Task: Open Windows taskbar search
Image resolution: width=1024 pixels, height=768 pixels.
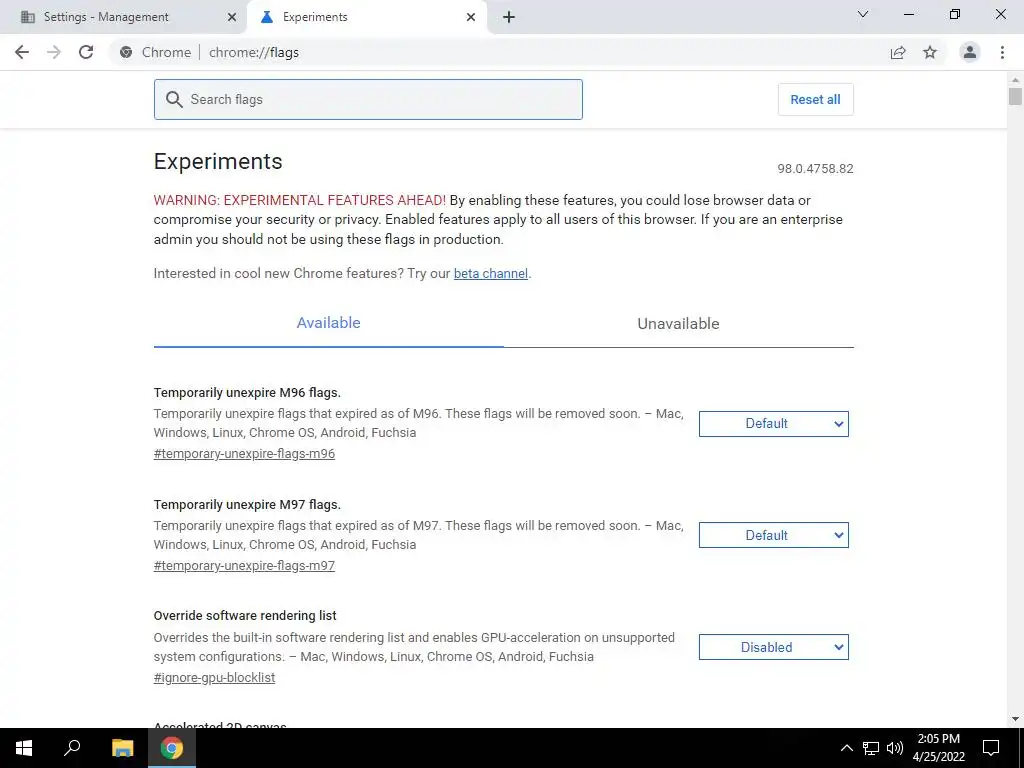Action: click(72, 748)
